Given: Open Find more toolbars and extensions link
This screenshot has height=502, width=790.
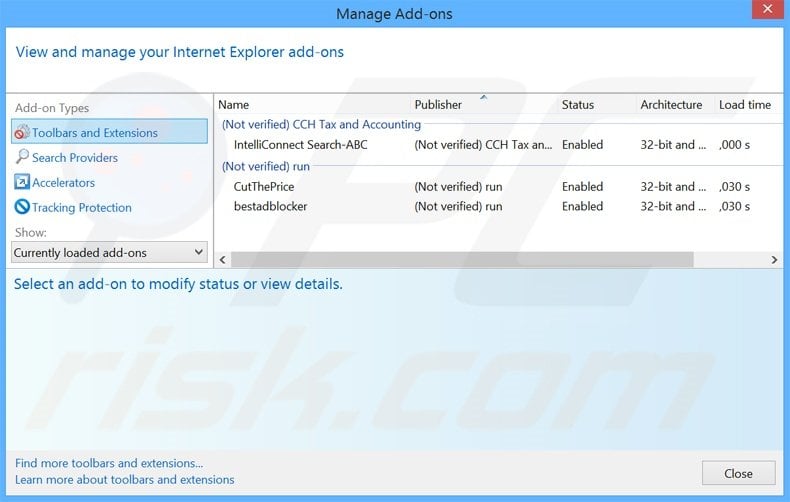Looking at the screenshot, I should (109, 463).
